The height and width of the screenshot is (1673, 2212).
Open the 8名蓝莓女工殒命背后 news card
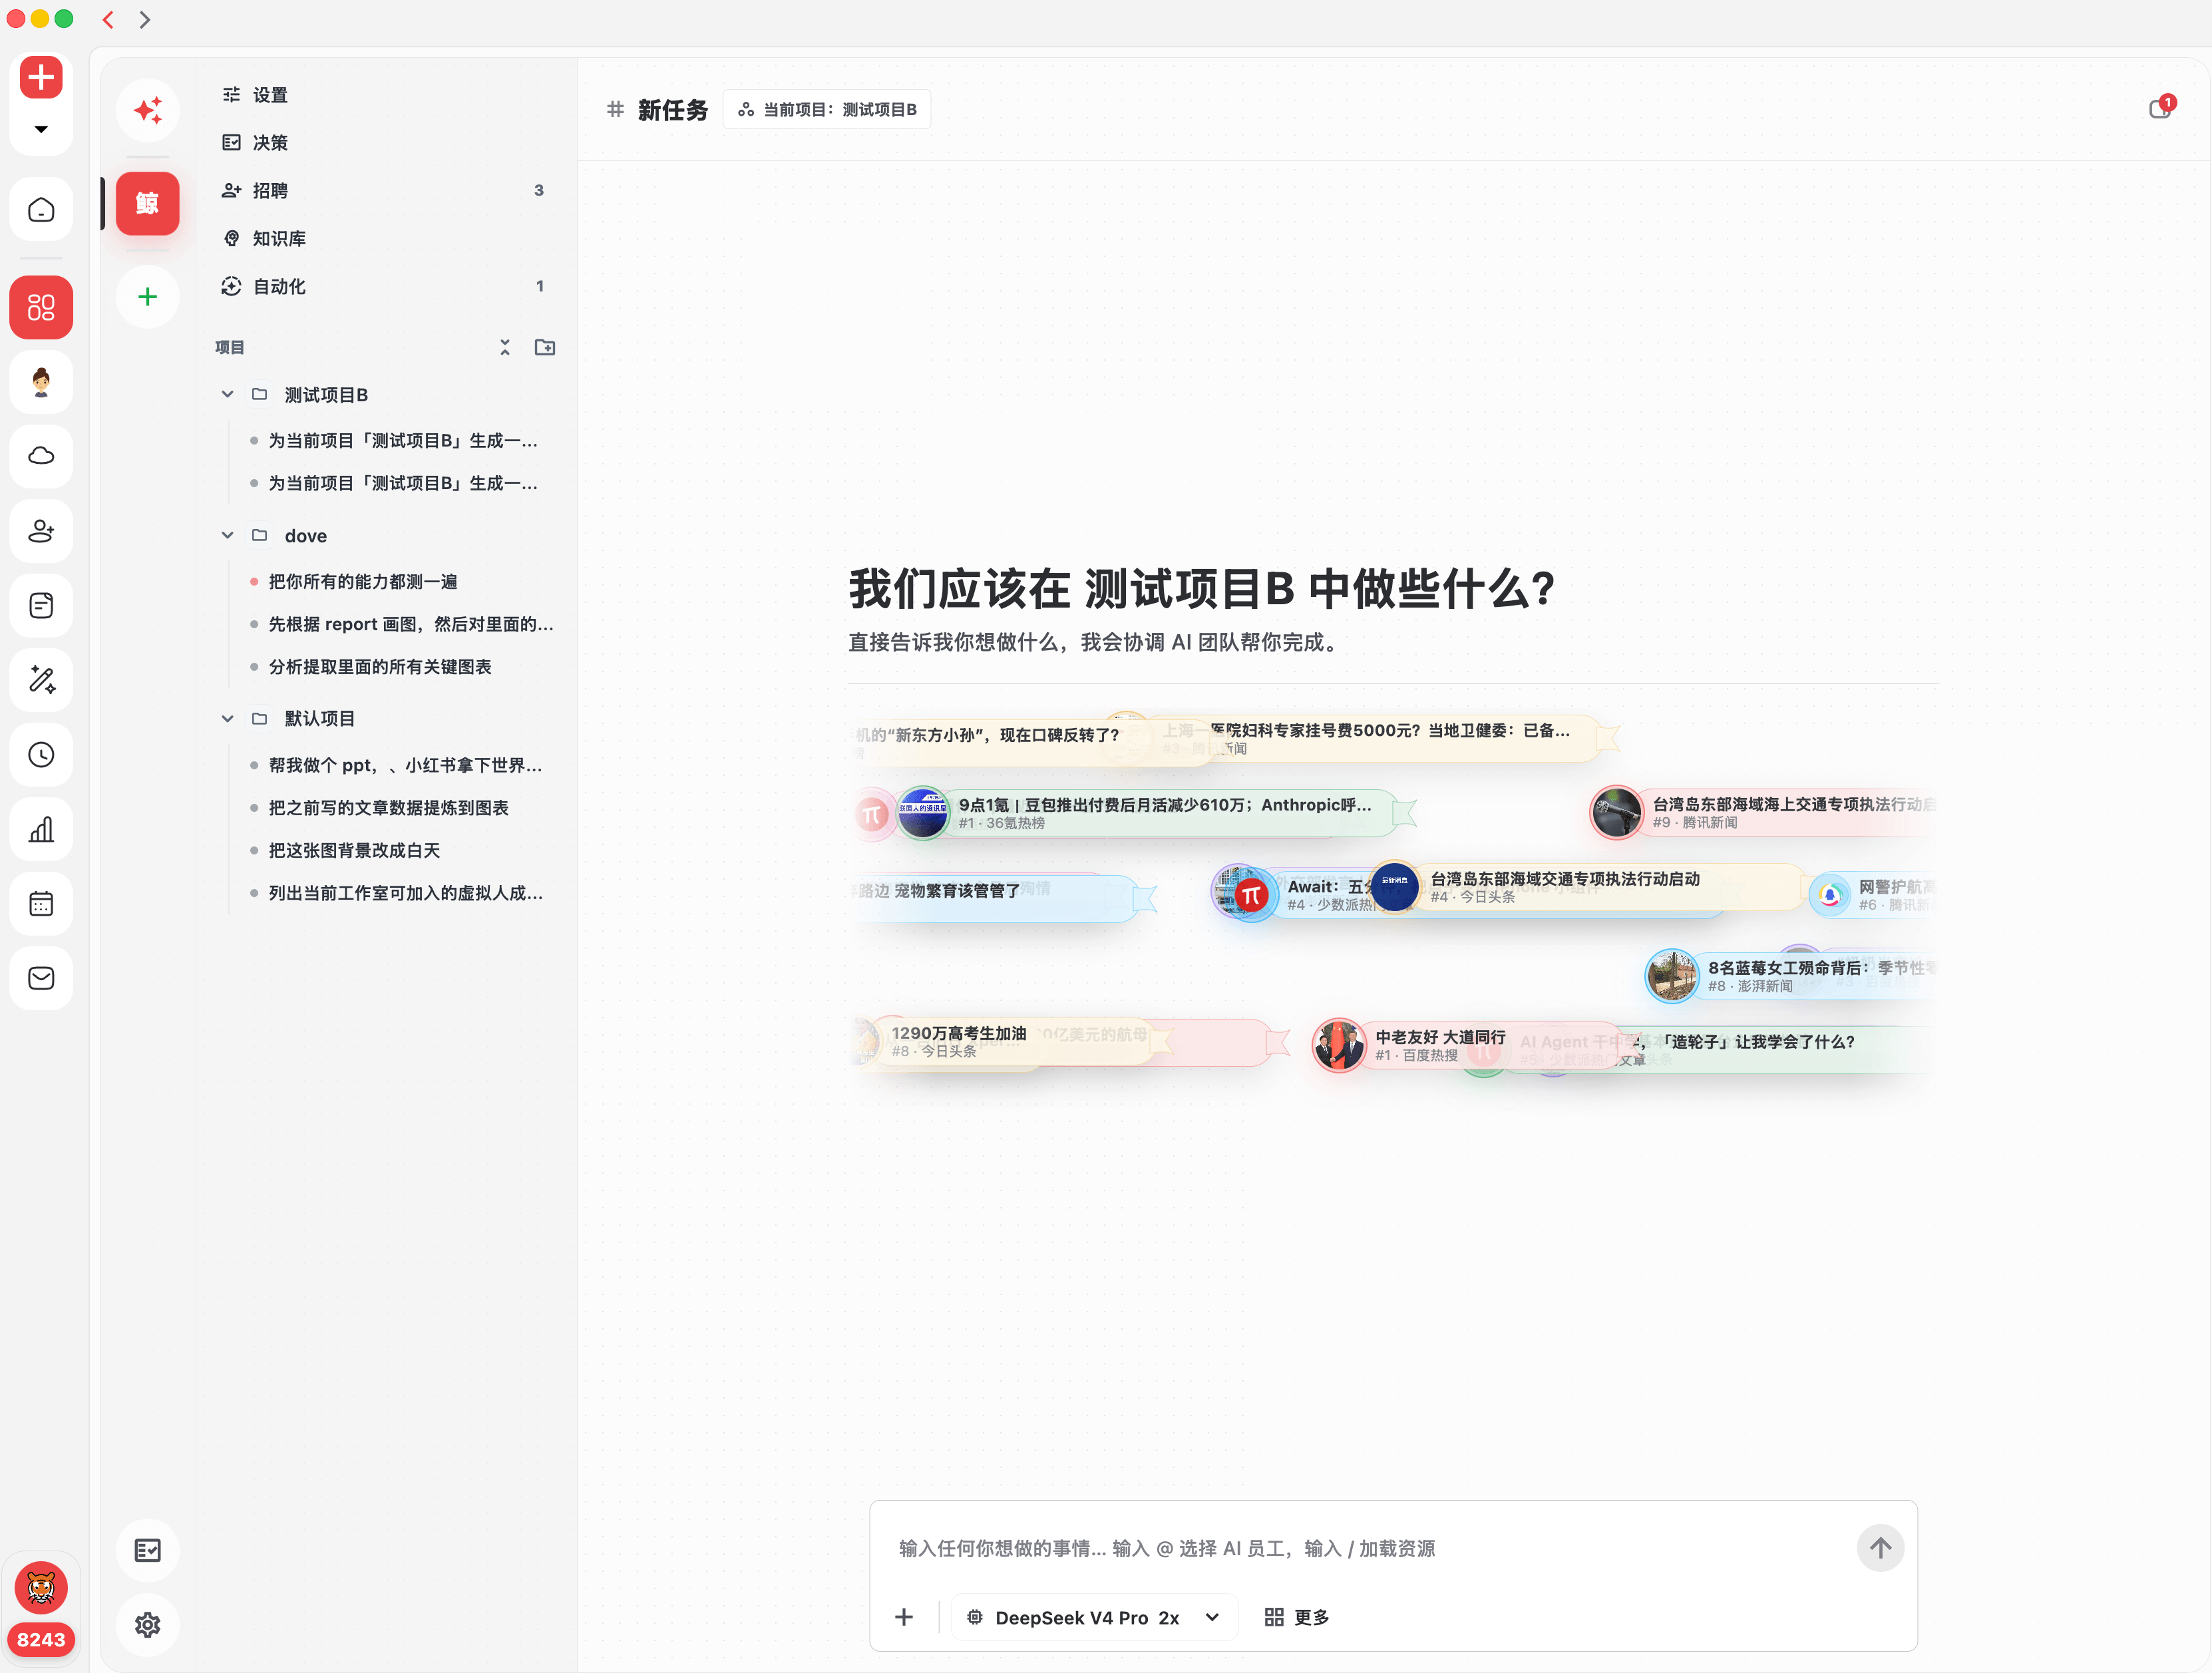point(1790,976)
